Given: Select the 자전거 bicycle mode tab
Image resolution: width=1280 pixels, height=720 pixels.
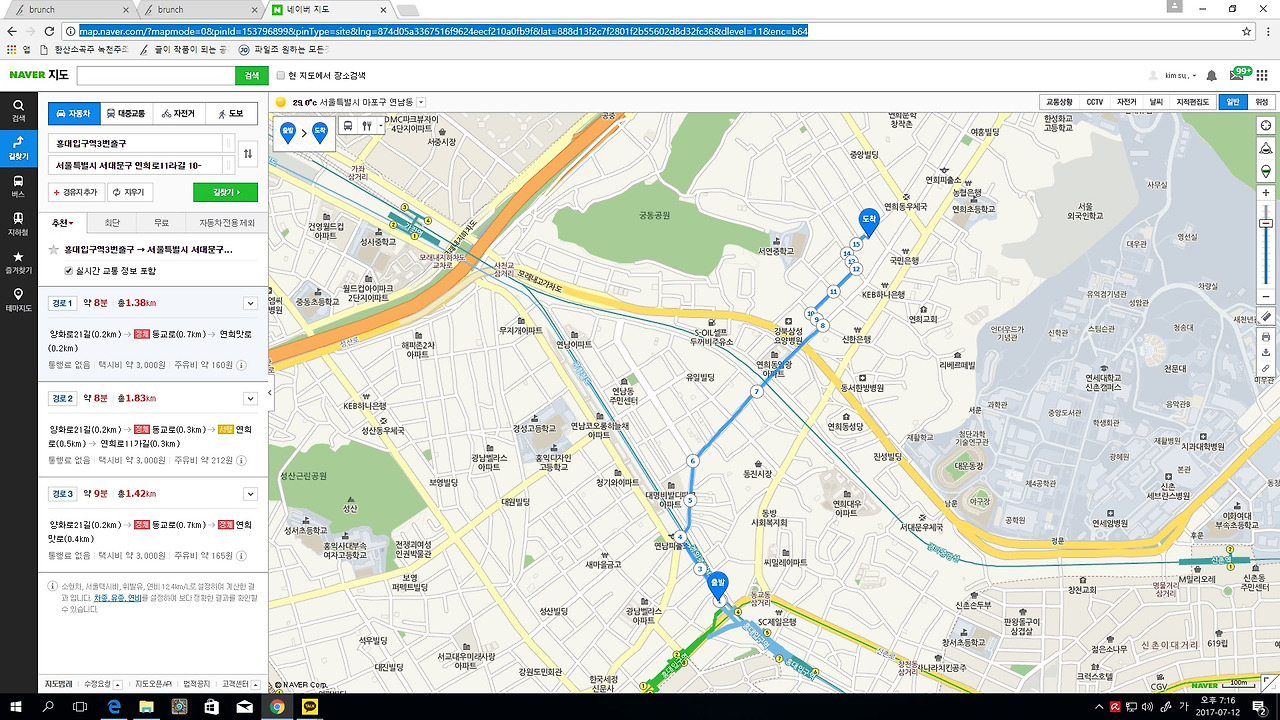Looking at the screenshot, I should coord(178,114).
